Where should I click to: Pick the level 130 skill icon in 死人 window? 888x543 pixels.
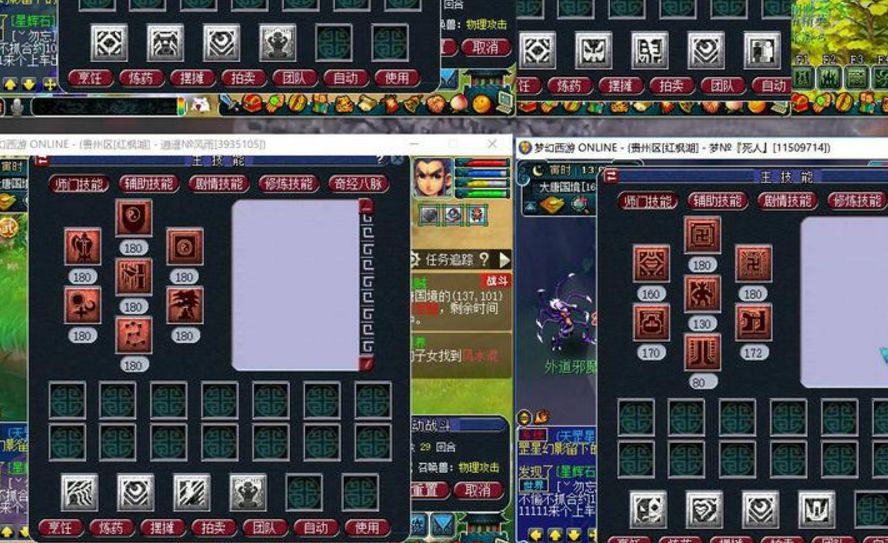click(702, 293)
